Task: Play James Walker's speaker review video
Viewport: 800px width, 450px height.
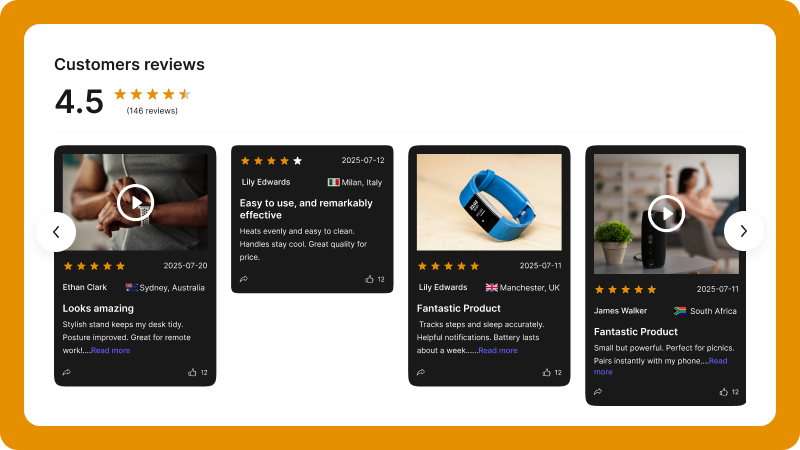Action: tap(666, 213)
